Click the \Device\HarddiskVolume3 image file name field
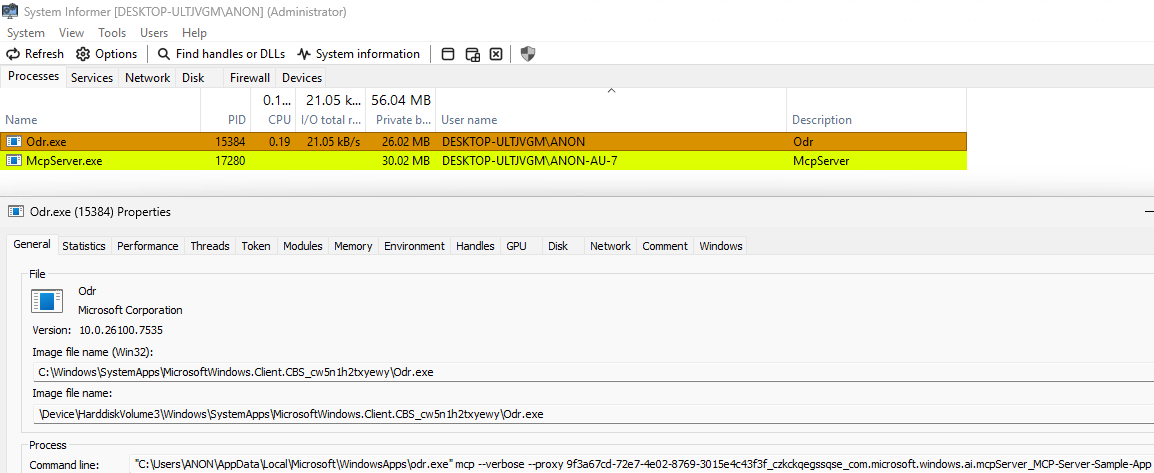Screen dimensions: 1154x473 pyautogui.click(x=594, y=414)
